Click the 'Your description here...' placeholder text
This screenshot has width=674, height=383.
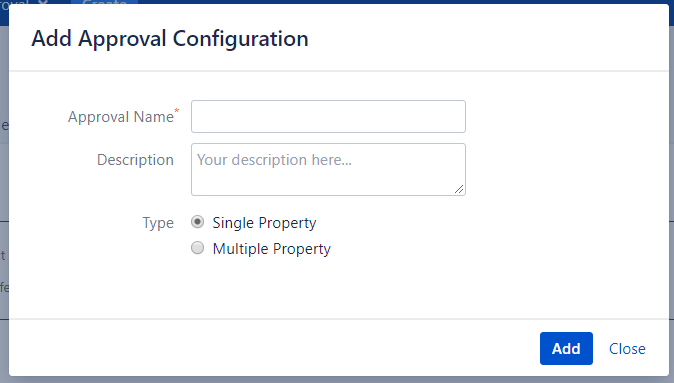click(274, 160)
